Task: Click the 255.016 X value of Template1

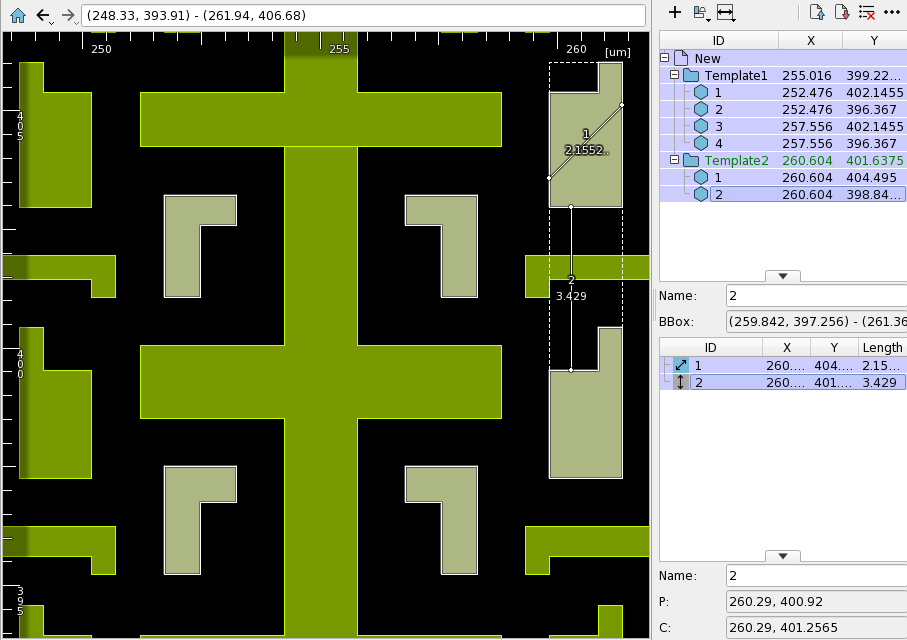Action: tap(807, 75)
